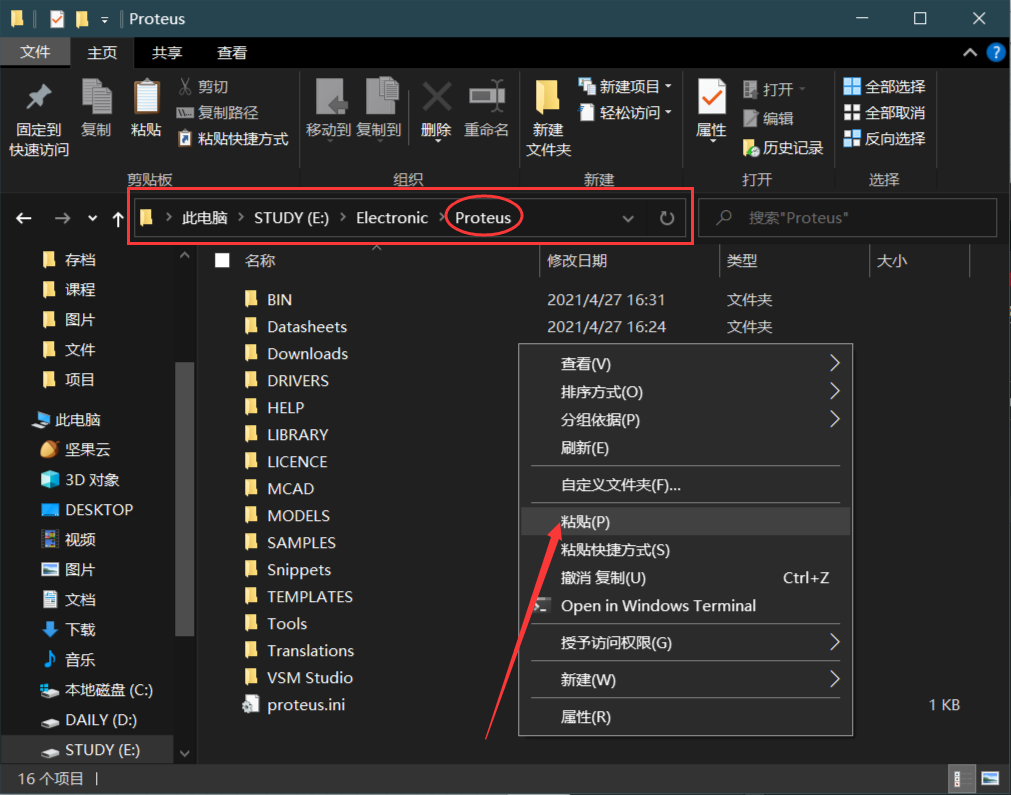Viewport: 1011px width, 795px height.
Task: Click Select all (全部选择)
Action: click(x=884, y=86)
